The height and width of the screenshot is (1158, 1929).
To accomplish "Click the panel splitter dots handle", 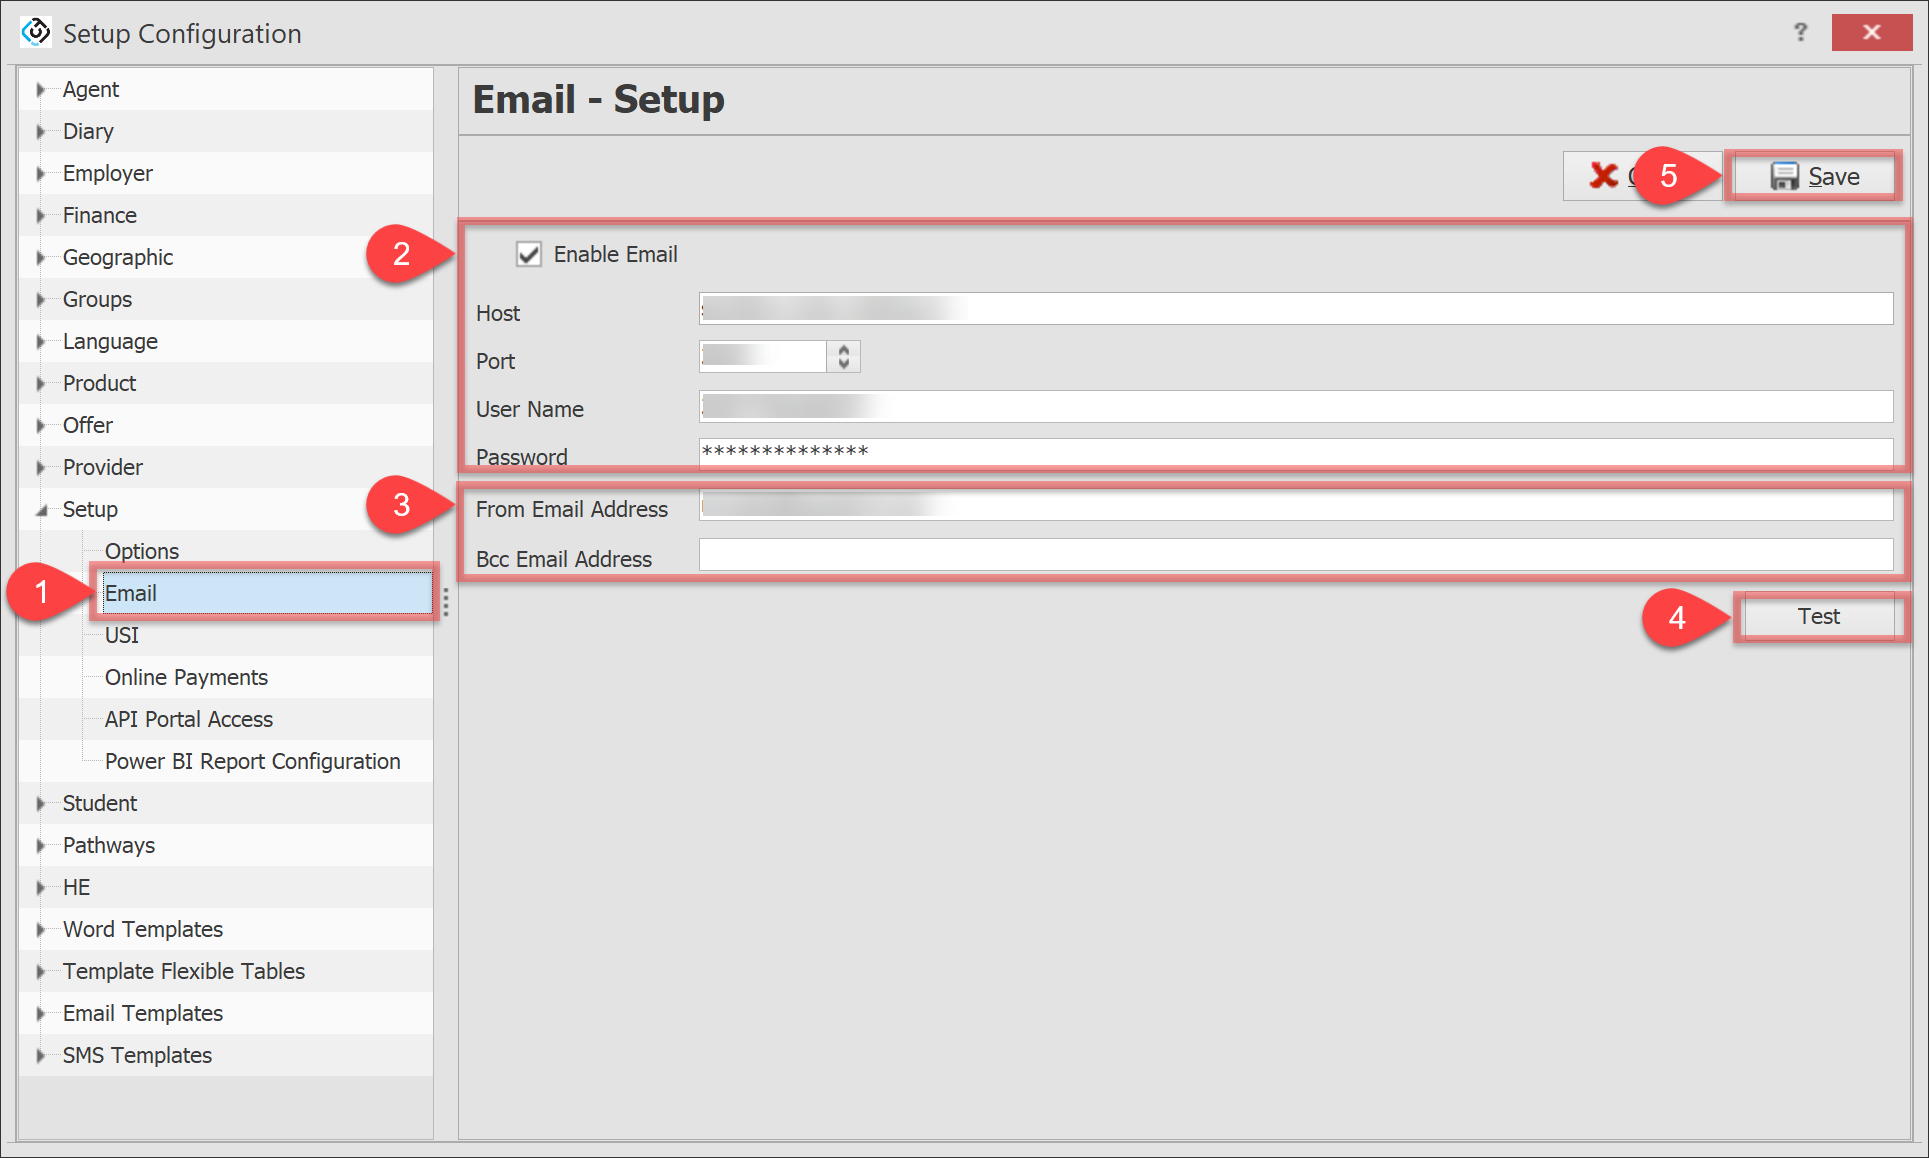I will pos(446,601).
